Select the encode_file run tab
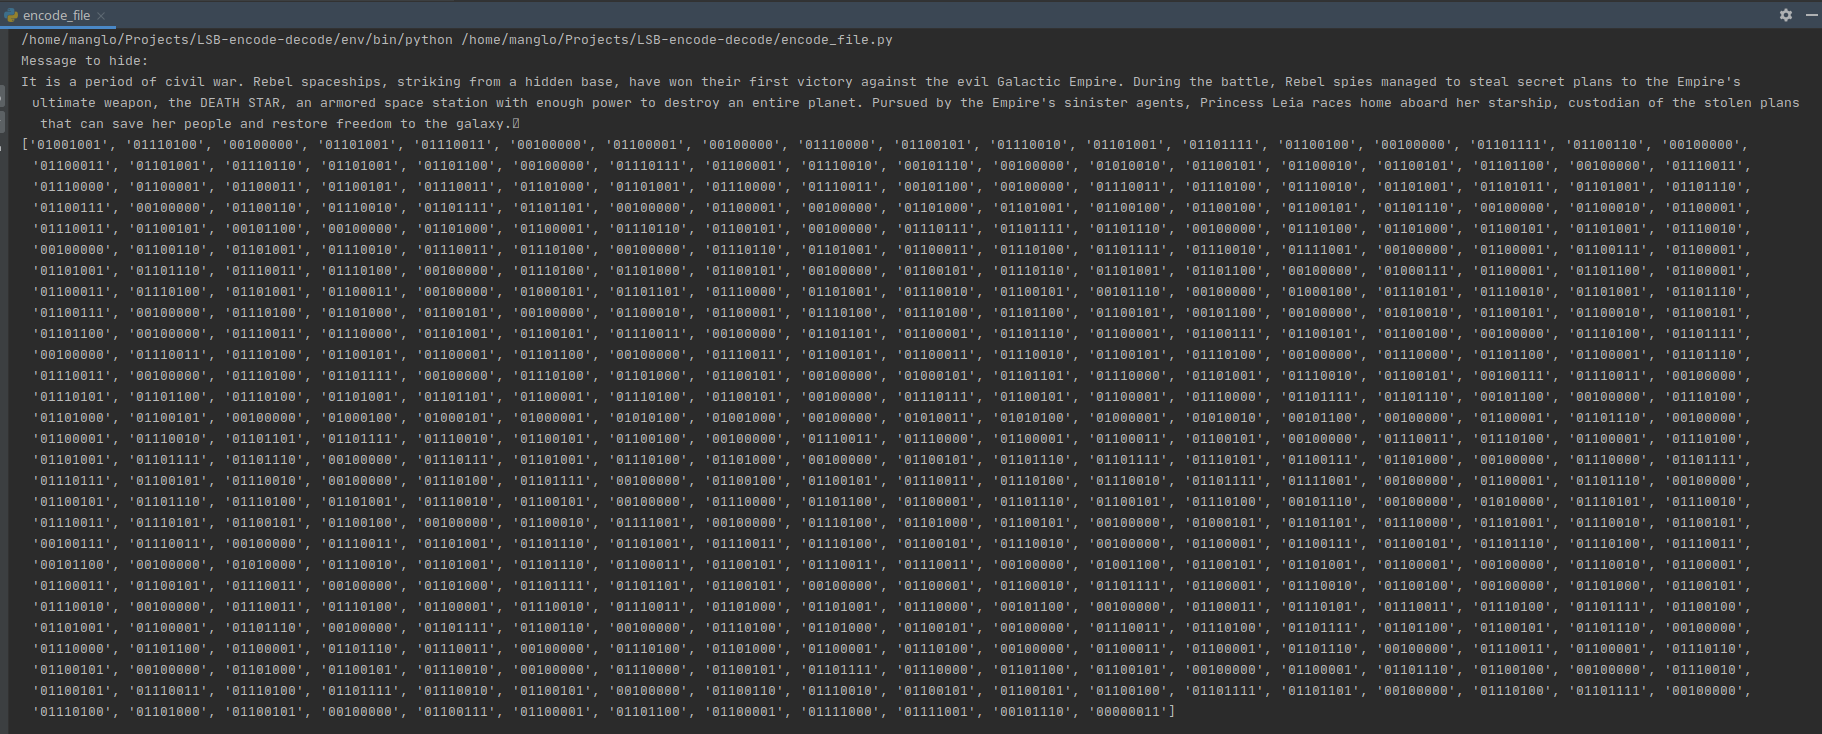1822x734 pixels. (56, 15)
